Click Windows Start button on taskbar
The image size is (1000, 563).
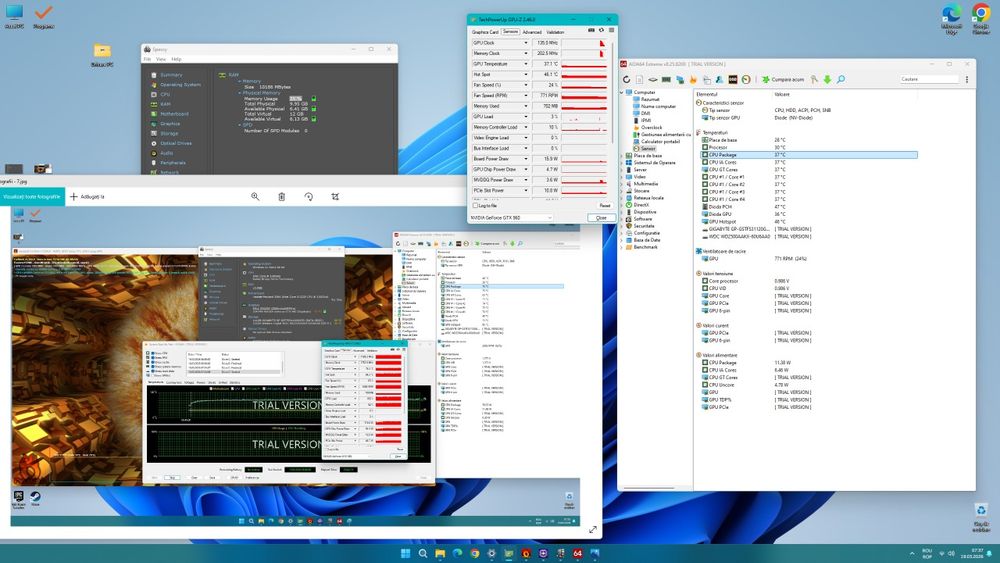[x=406, y=553]
